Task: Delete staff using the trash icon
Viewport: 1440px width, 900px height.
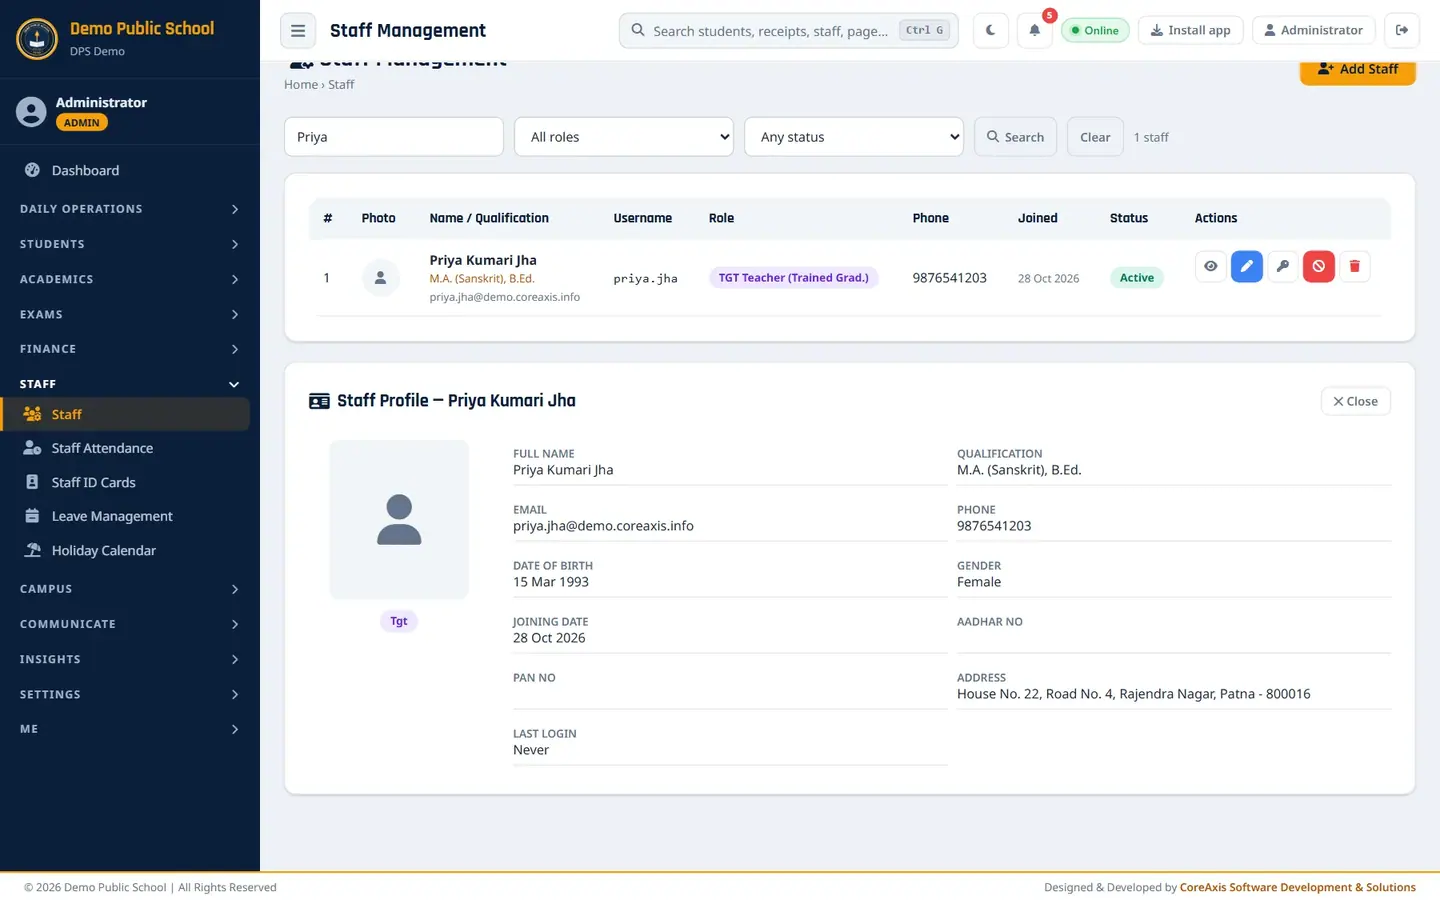Action: tap(1354, 266)
